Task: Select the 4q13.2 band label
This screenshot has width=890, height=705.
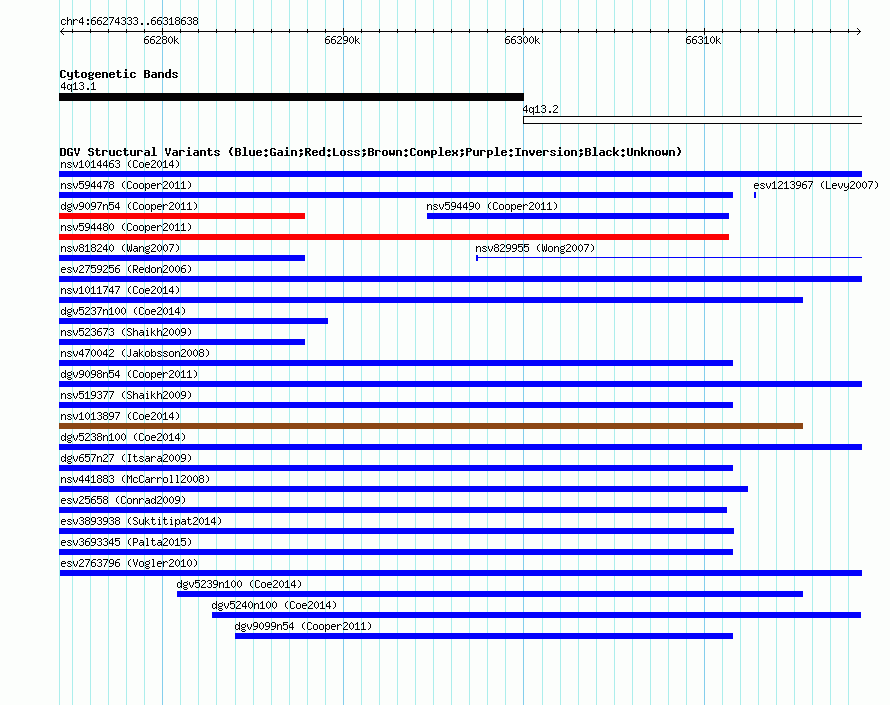Action: [x=540, y=109]
